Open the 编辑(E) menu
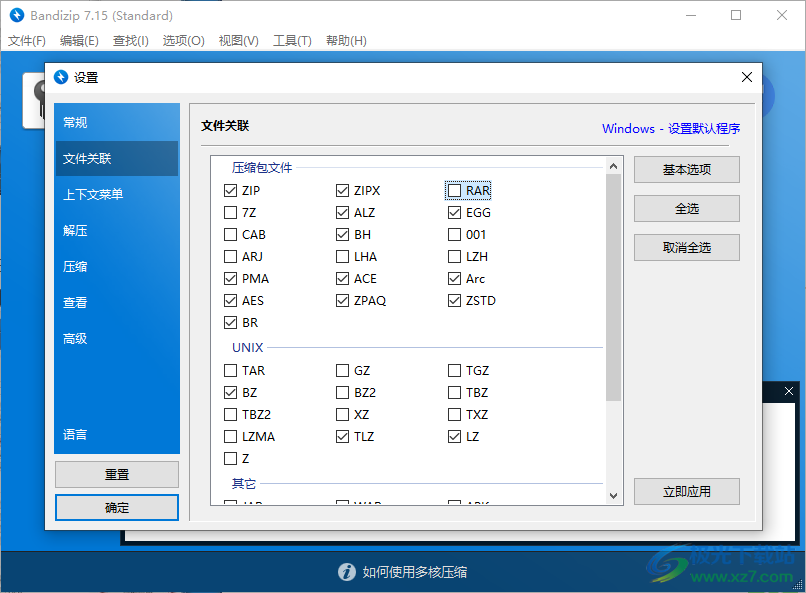 (x=79, y=41)
